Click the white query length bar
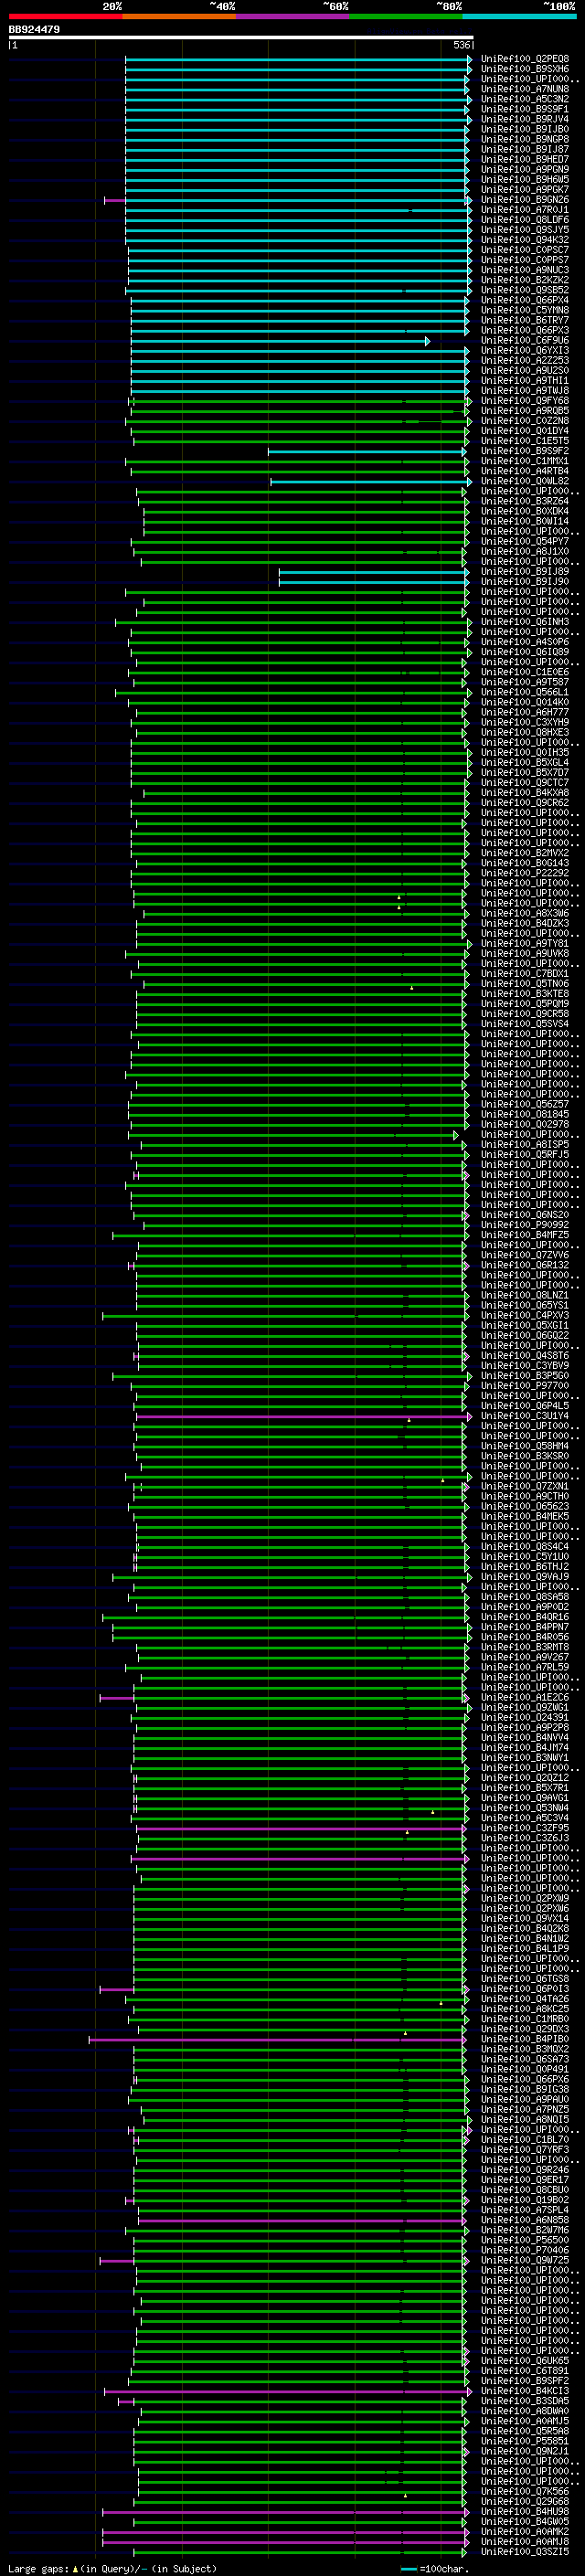Viewport: 585px width, 2576px height. coord(240,38)
